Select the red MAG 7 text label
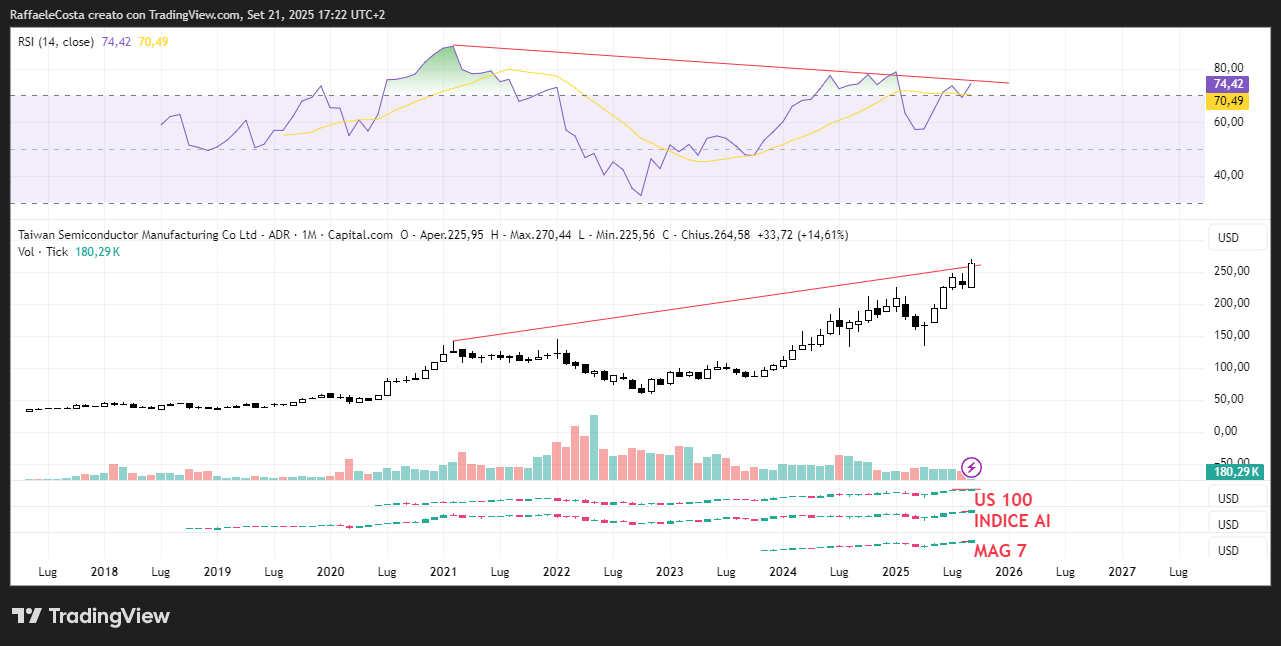This screenshot has width=1281, height=646. pyautogui.click(x=999, y=551)
